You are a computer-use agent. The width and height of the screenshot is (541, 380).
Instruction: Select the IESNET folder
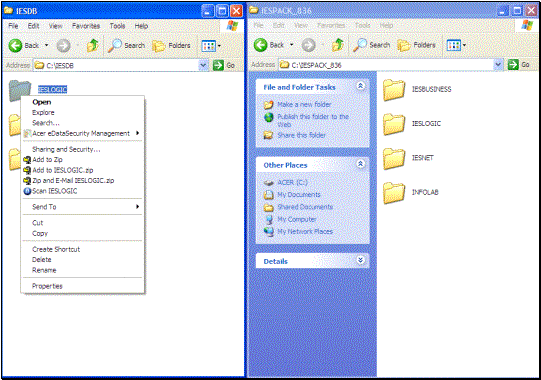[409, 158]
